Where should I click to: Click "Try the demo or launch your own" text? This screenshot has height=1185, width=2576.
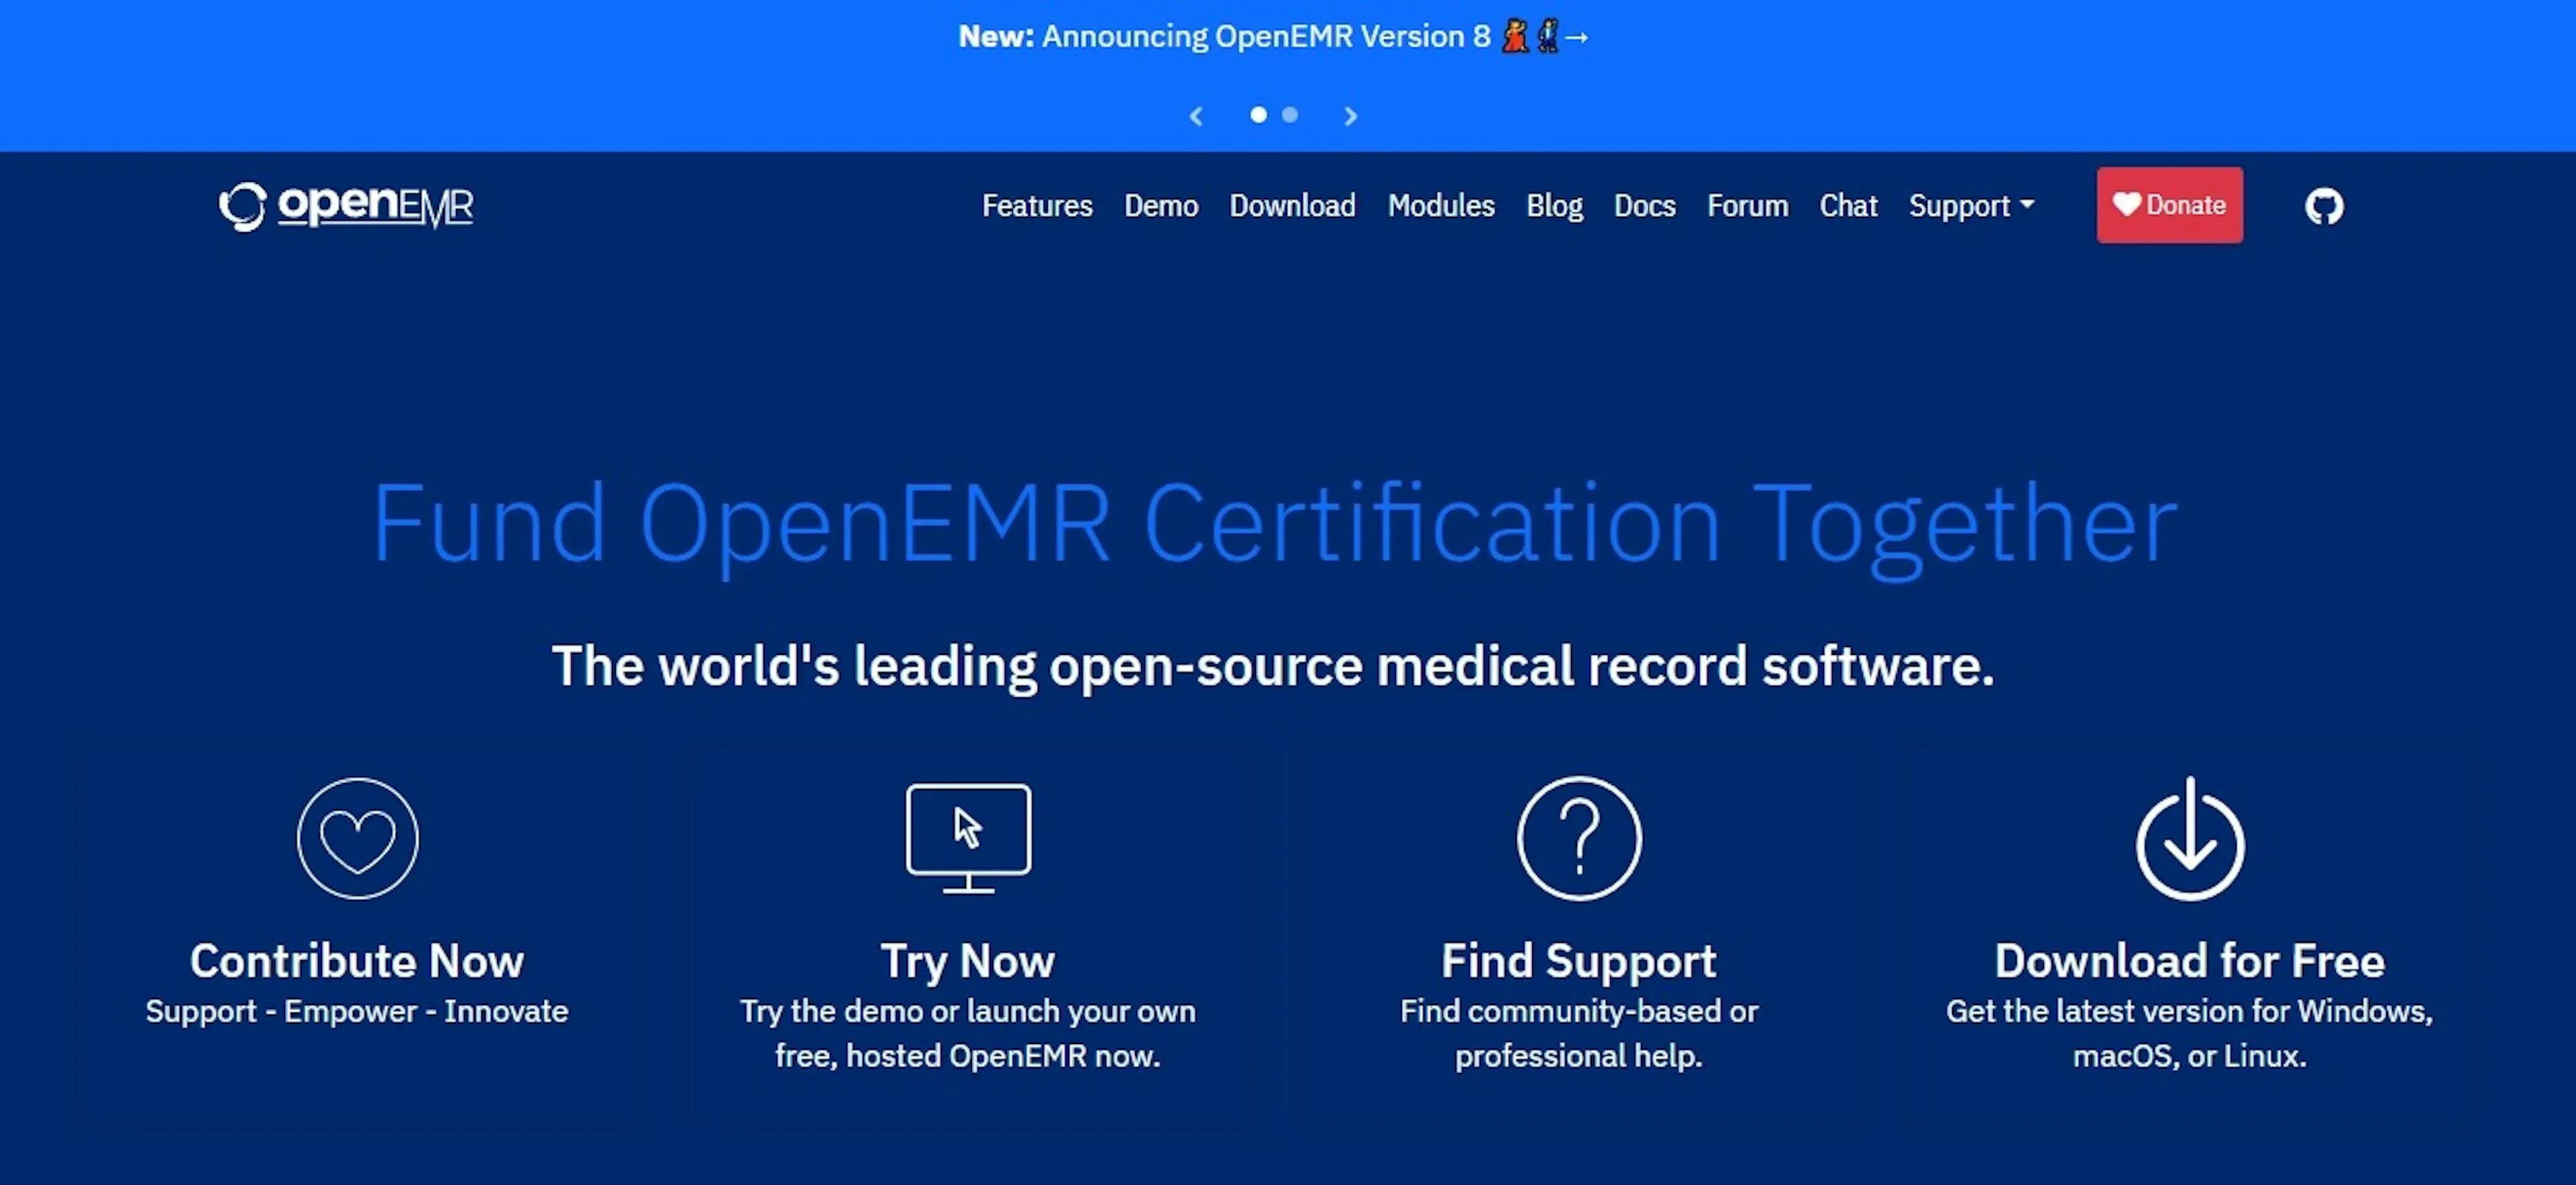tap(968, 1011)
